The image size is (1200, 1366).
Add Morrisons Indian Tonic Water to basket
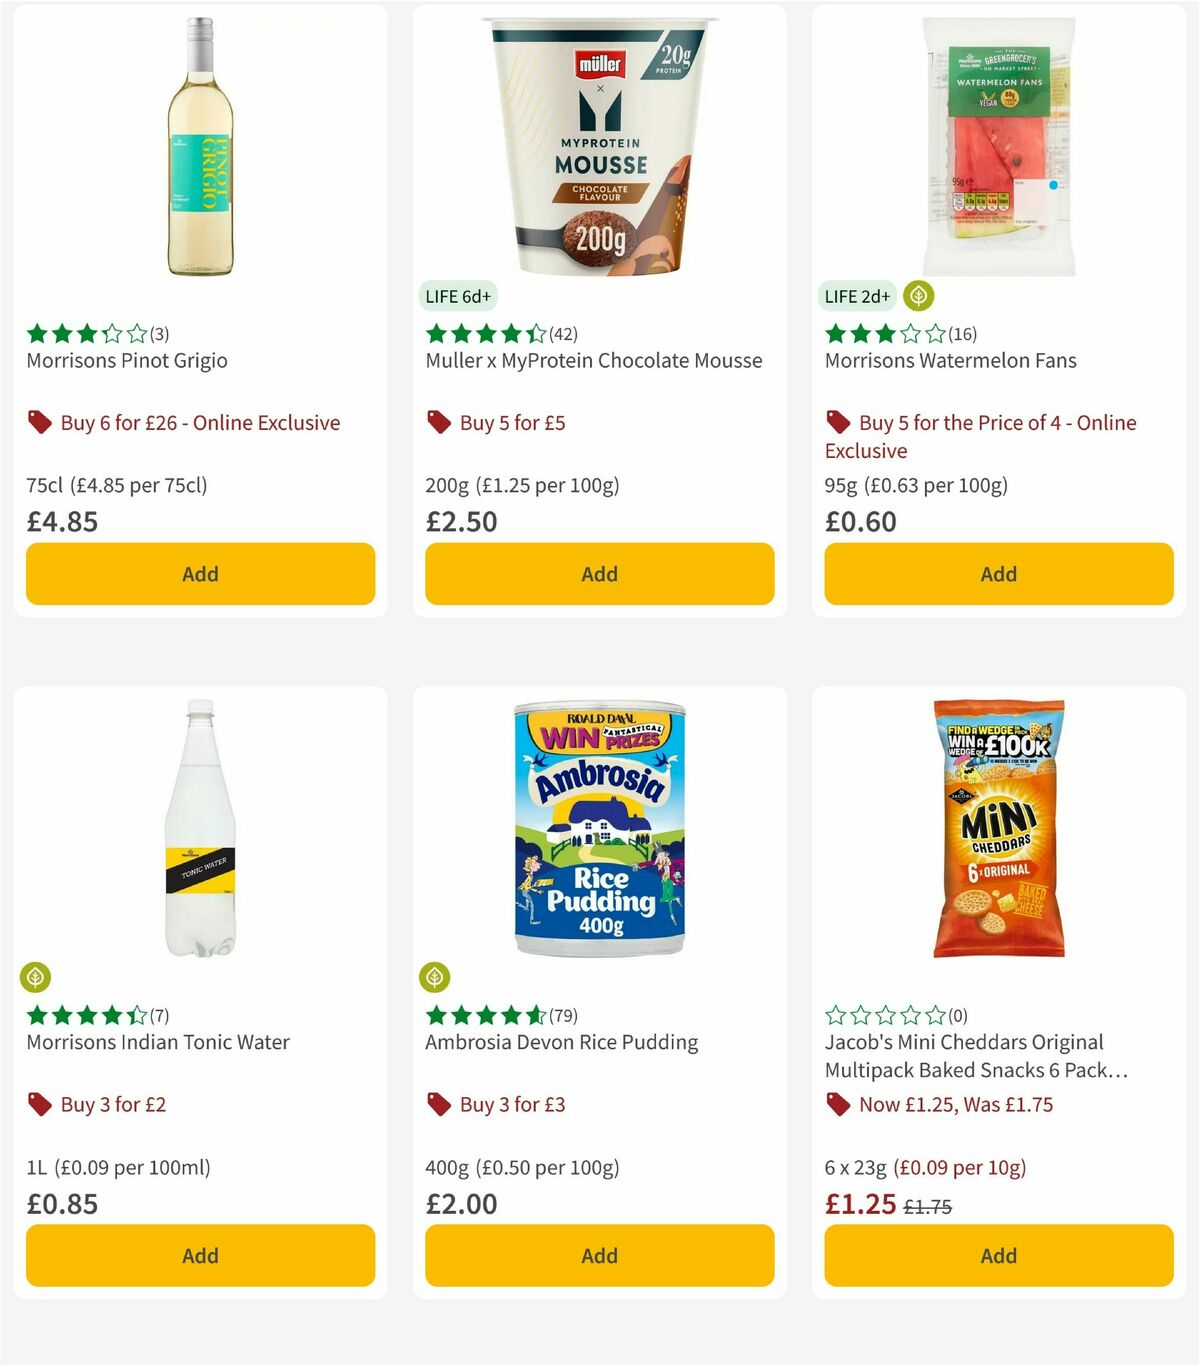(199, 1255)
